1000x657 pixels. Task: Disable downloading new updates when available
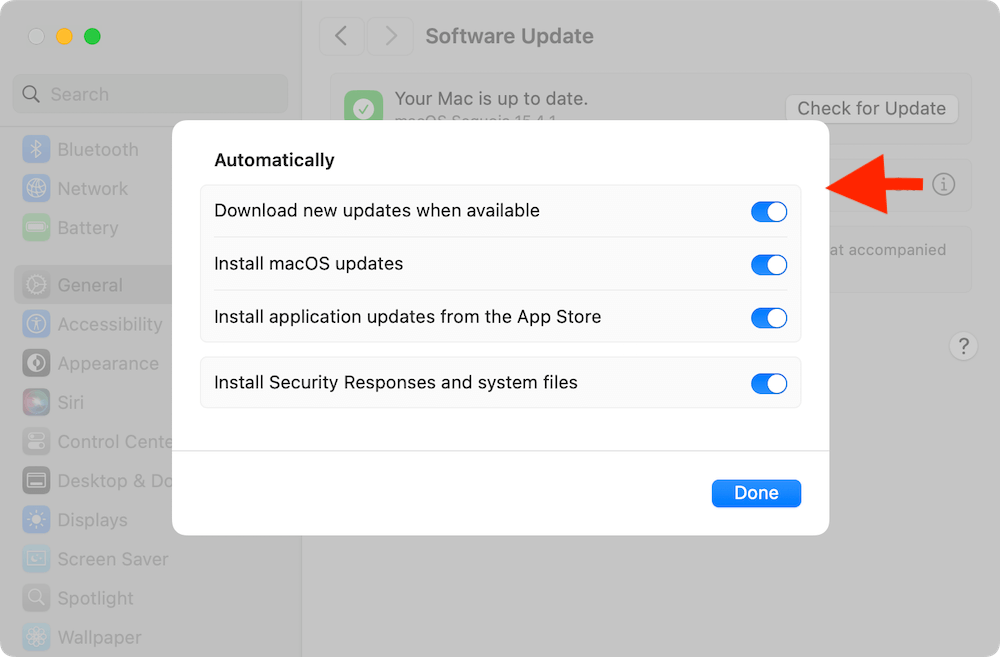769,211
